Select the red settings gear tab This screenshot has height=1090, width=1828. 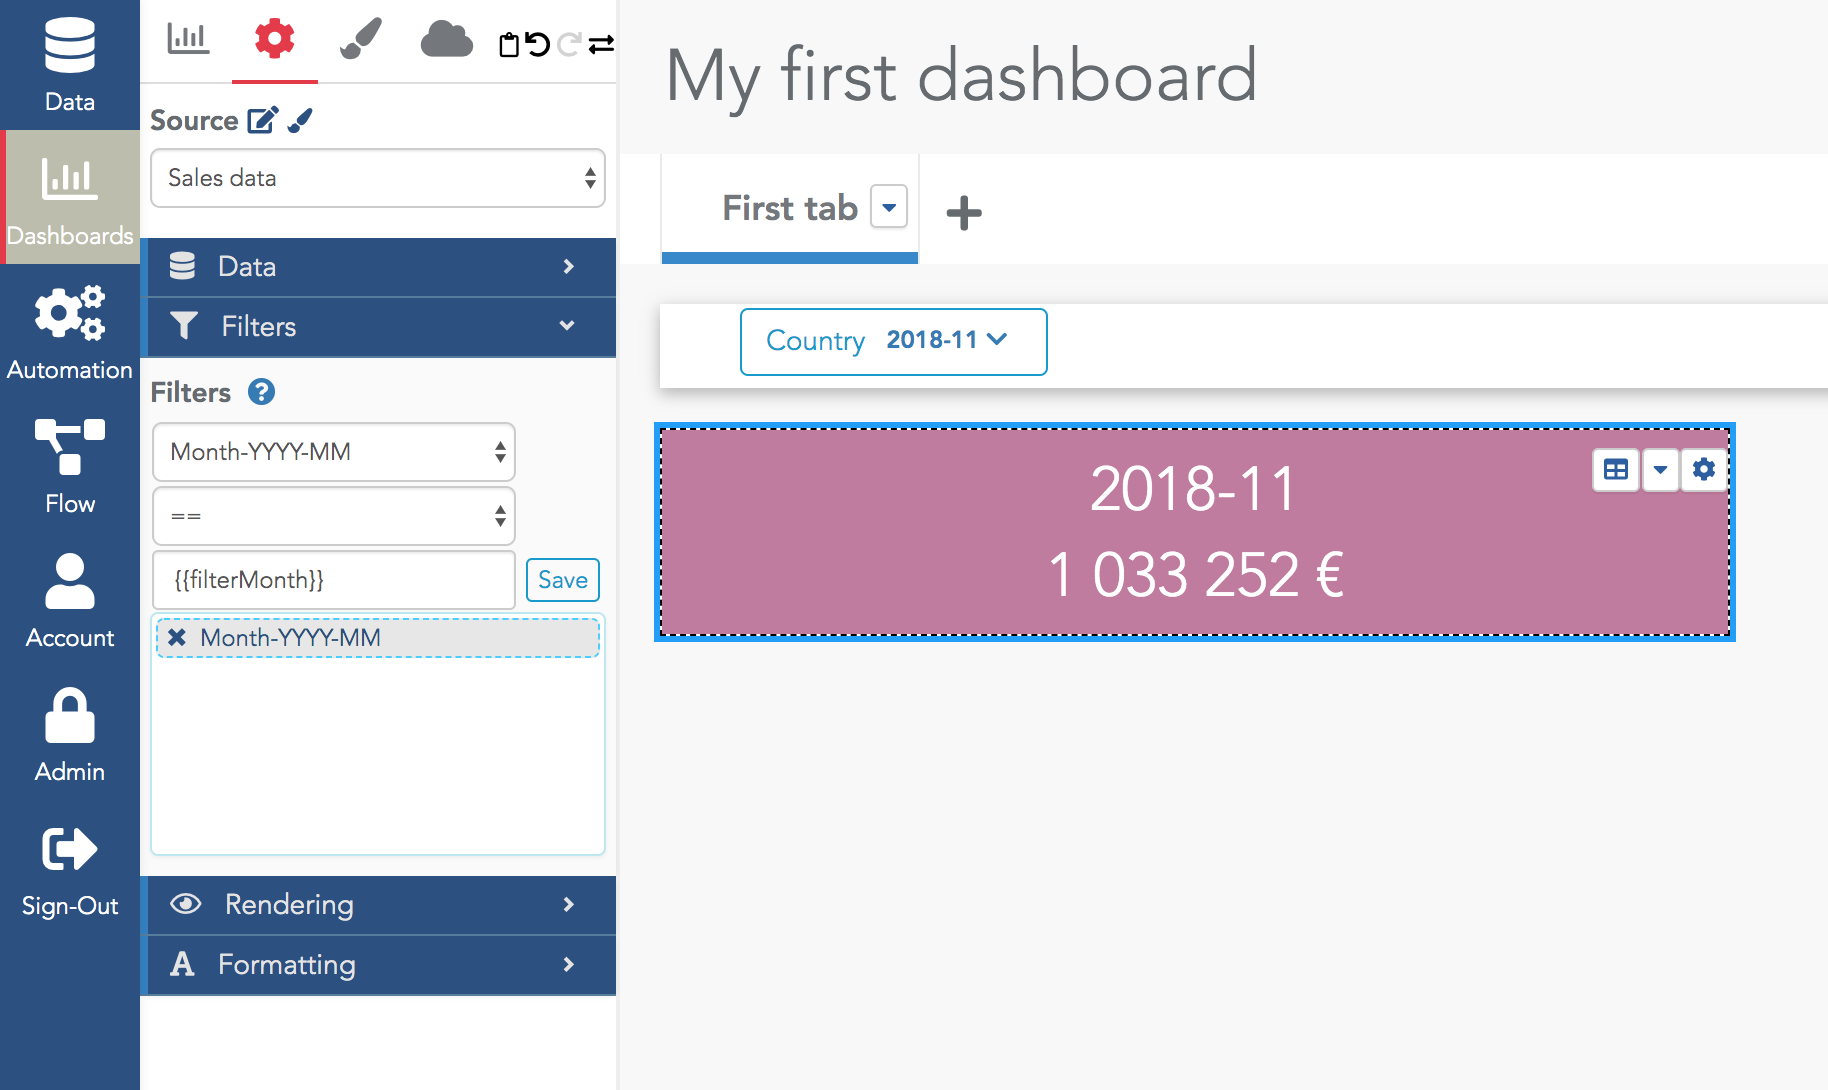pos(274,39)
